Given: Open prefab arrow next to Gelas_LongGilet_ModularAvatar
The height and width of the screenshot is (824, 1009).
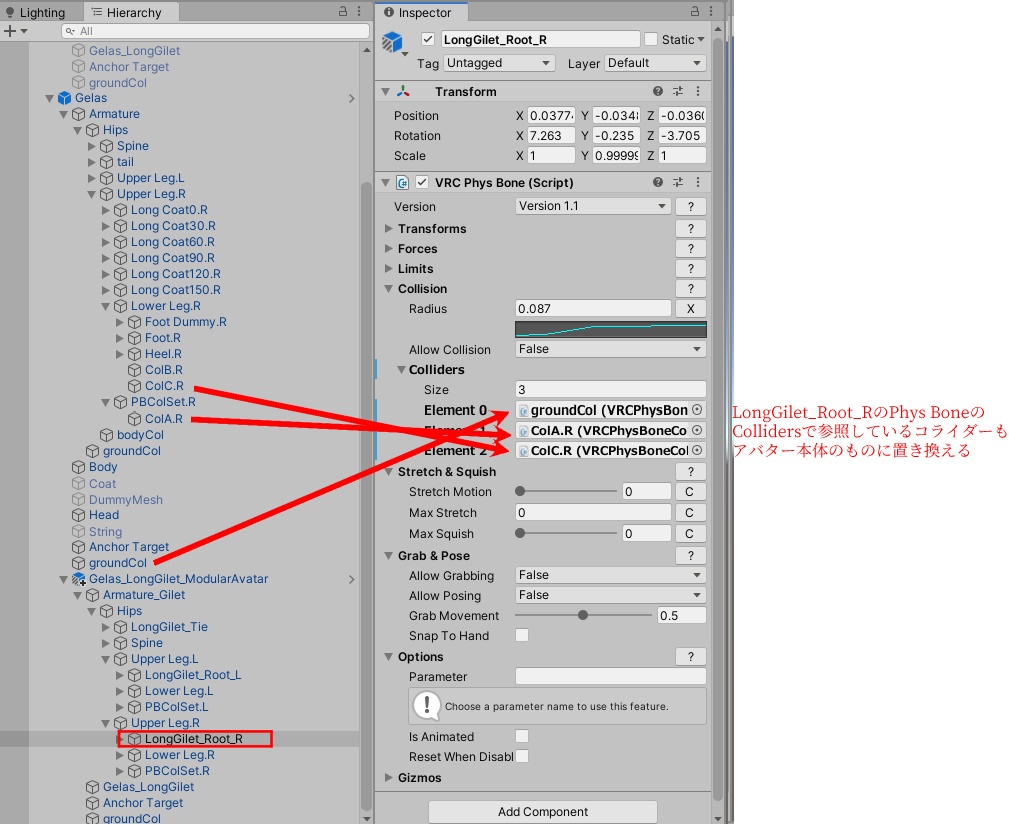Looking at the screenshot, I should coord(351,580).
